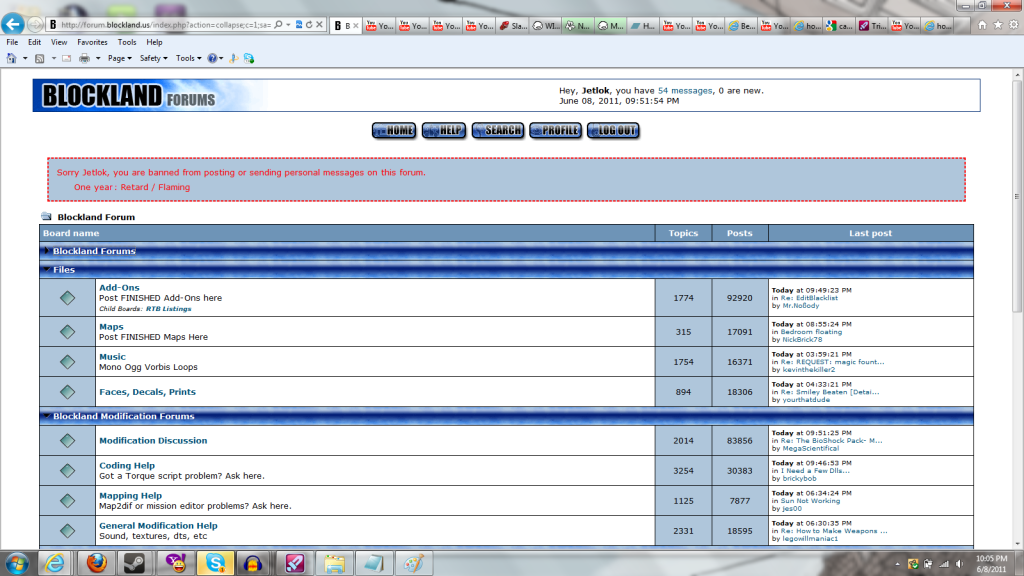Collapse Blockland Modification Forums category
Image resolution: width=1024 pixels, height=576 pixels.
(x=46, y=416)
